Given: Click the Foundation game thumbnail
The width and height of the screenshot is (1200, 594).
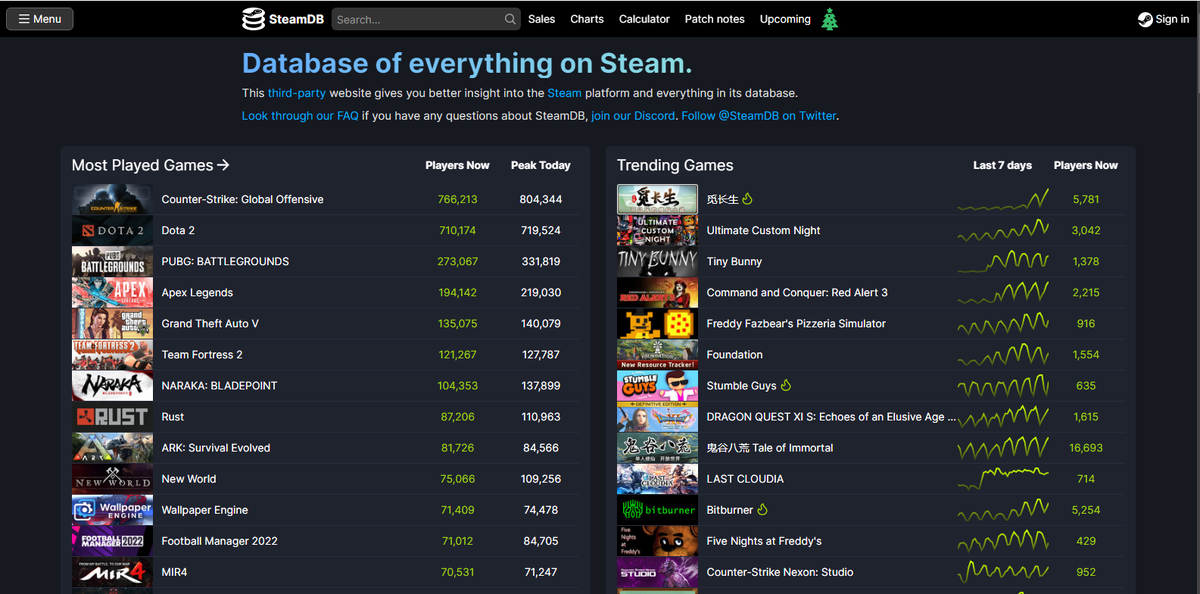Looking at the screenshot, I should pos(657,354).
